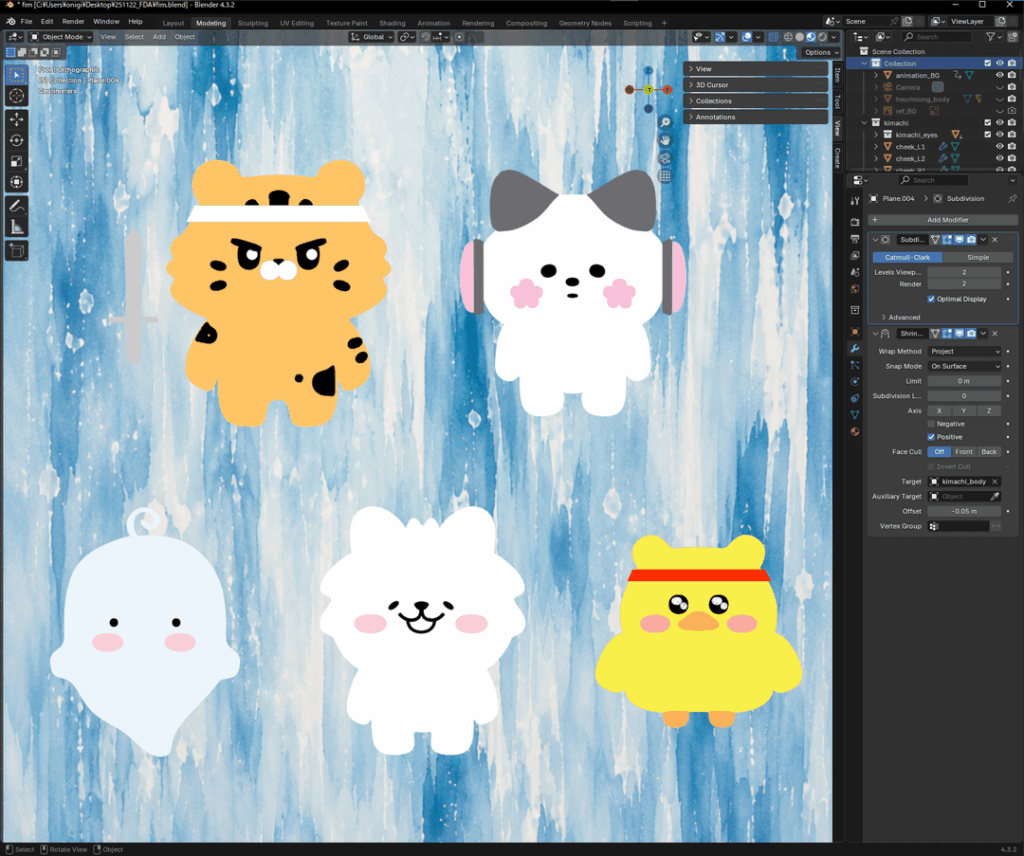Switch orthographic/perspective grid icon
This screenshot has height=856, width=1024.
coord(665,176)
